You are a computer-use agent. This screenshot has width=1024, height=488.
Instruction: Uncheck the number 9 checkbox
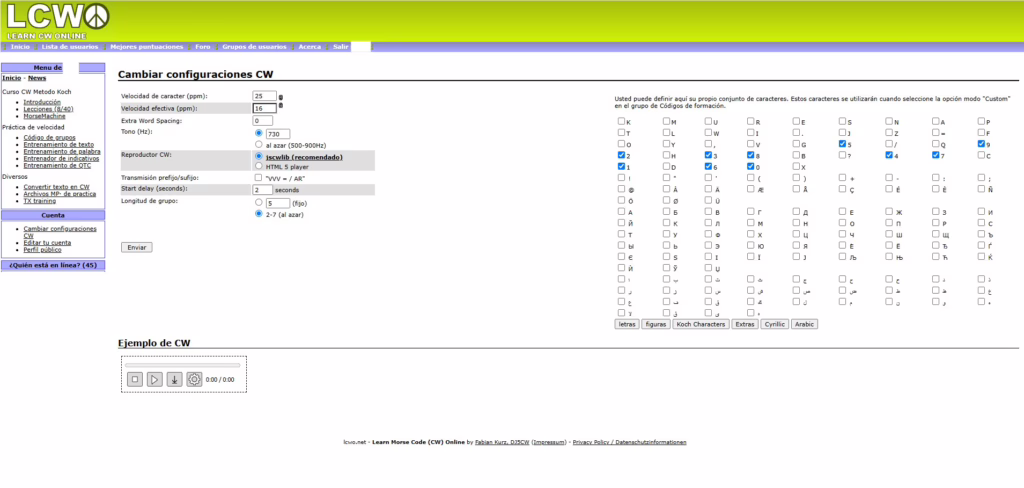point(982,143)
